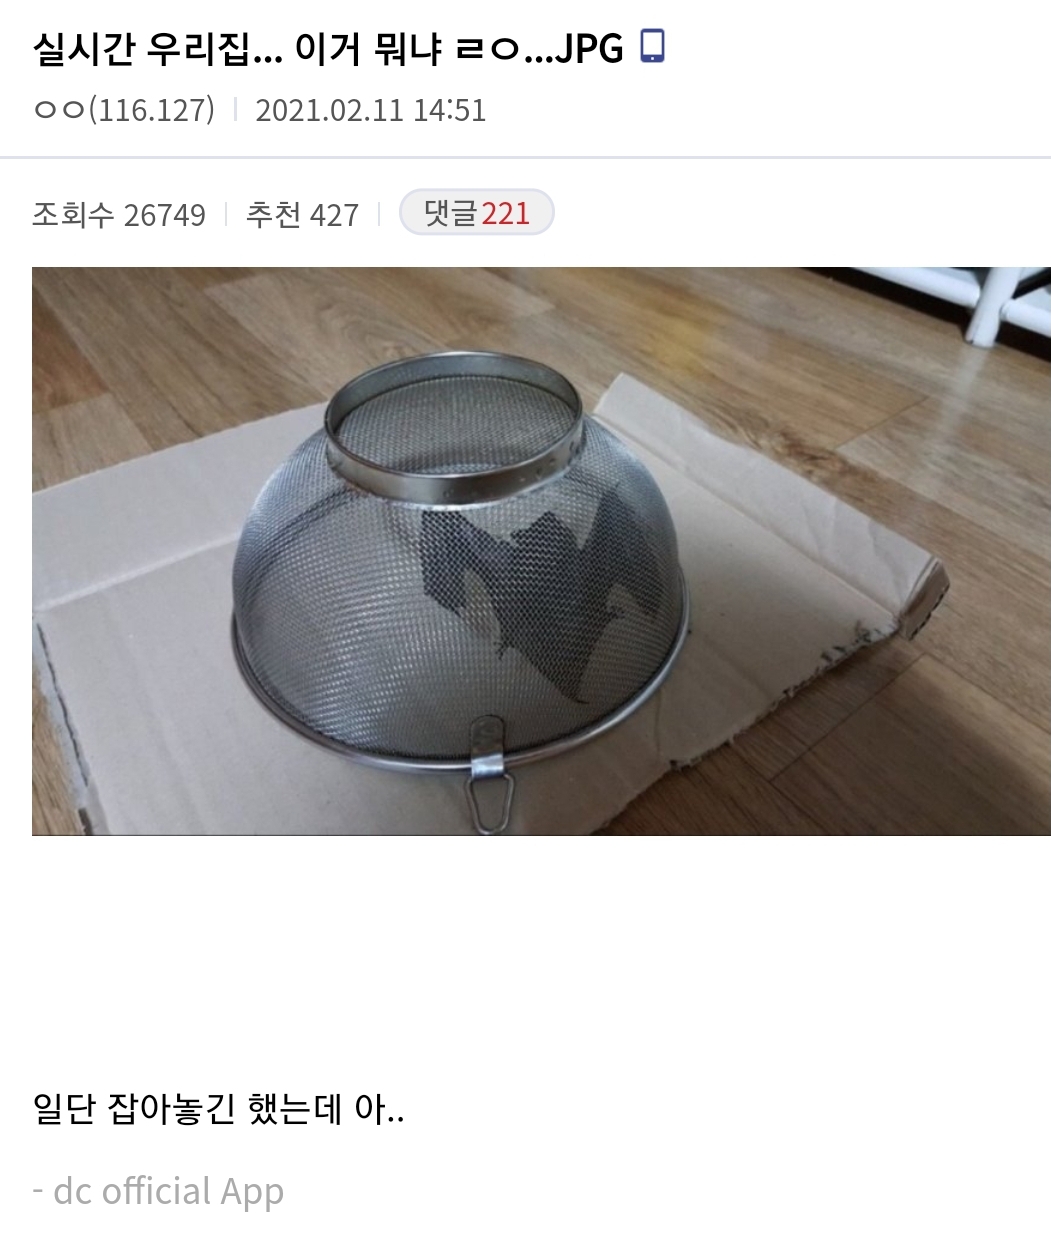Image resolution: width=1051 pixels, height=1241 pixels.
Task: Click the IP address (116.127)
Action: (x=152, y=110)
